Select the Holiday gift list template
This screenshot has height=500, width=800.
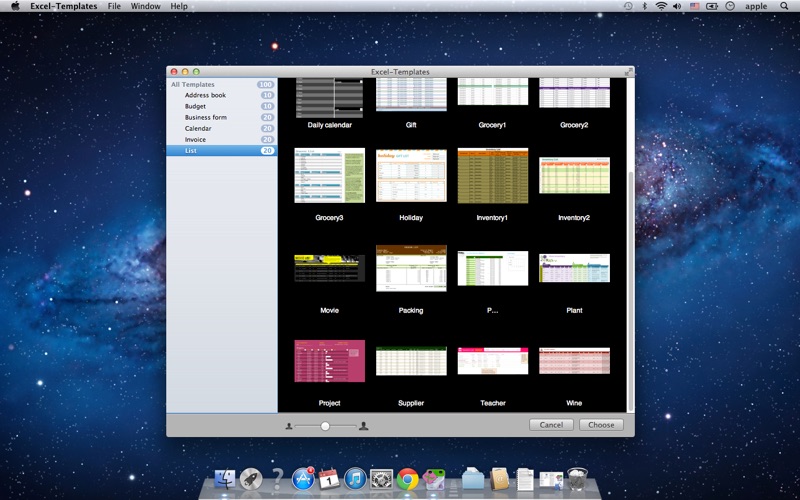(411, 176)
